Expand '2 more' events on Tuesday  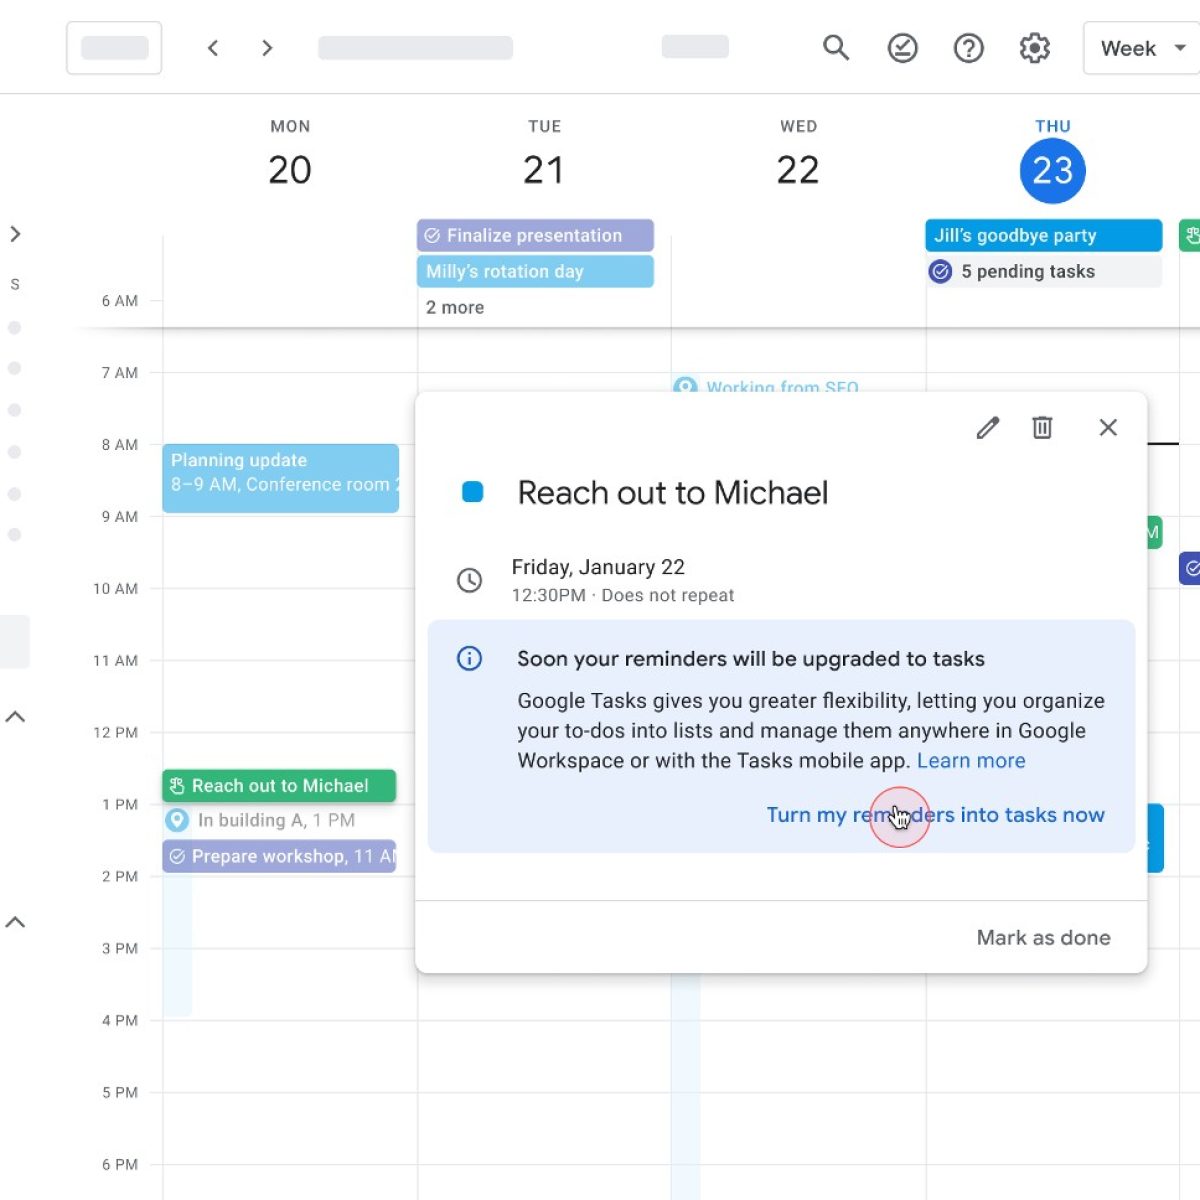[x=455, y=307]
